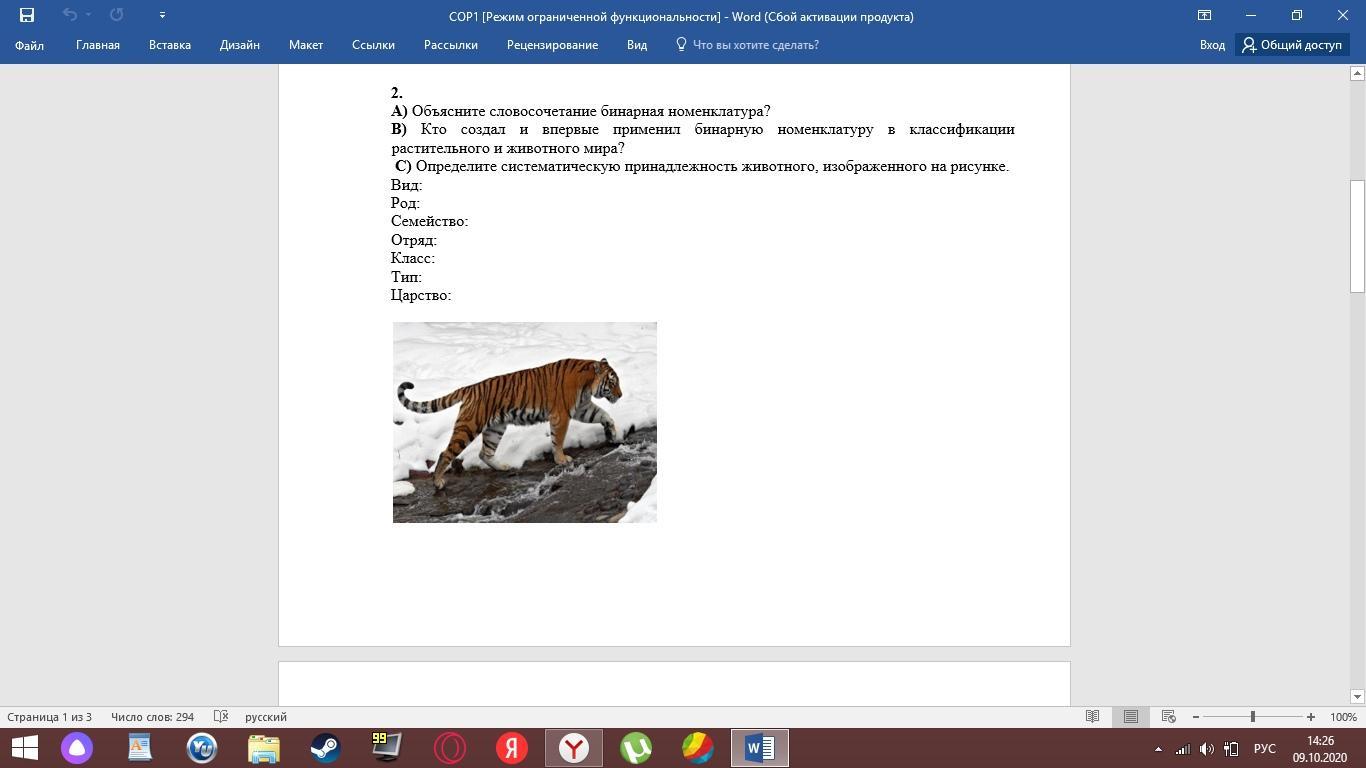This screenshot has height=768, width=1366.
Task: Click the zoom slider handle
Action: 1253,717
